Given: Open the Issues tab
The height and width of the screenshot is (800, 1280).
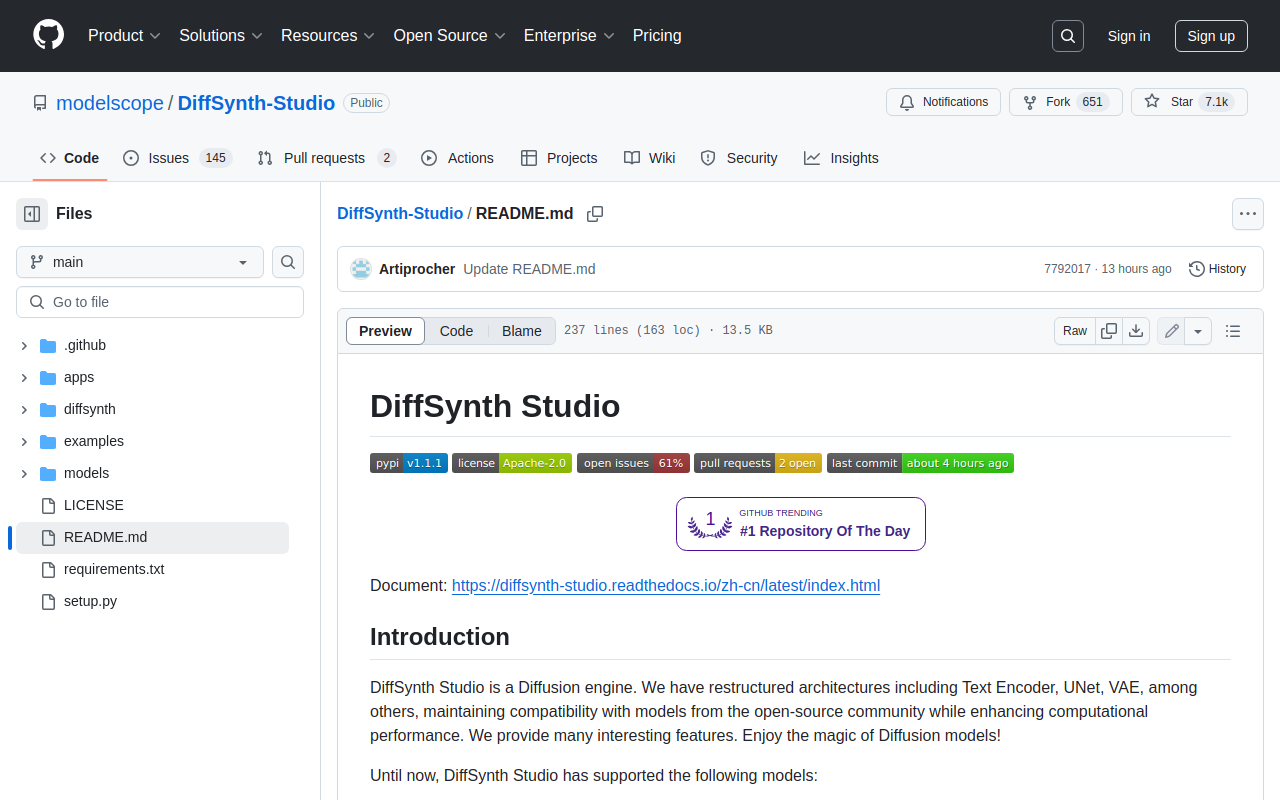Looking at the screenshot, I should click(x=177, y=158).
